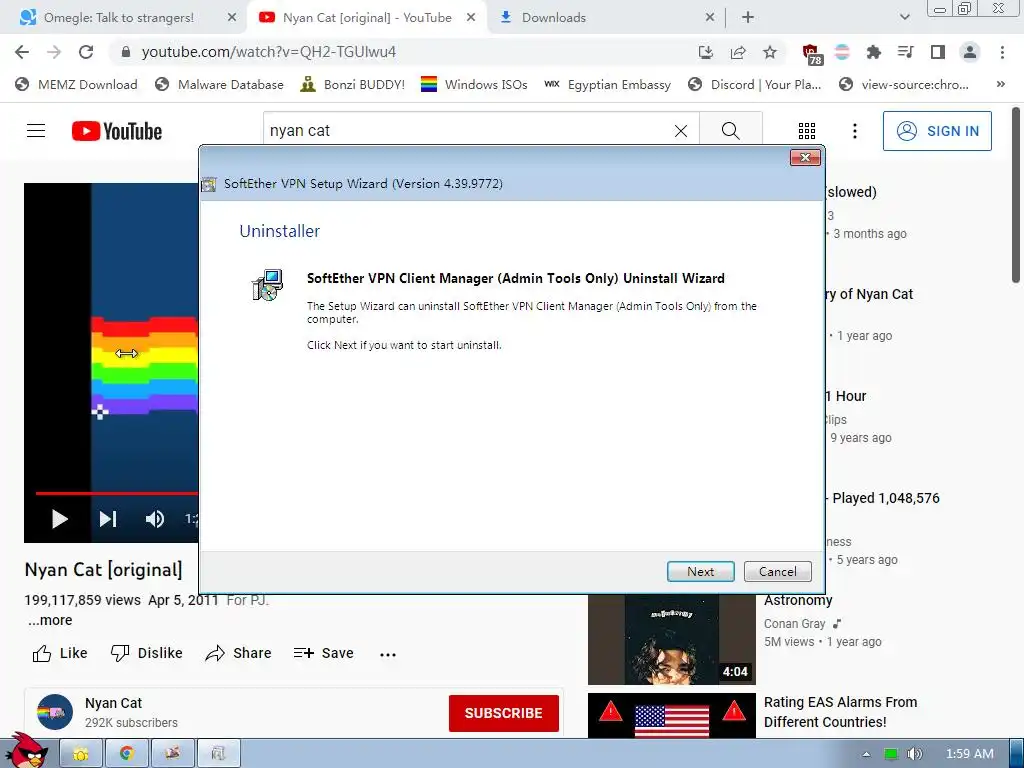Expand the description with ...more

[50, 620]
